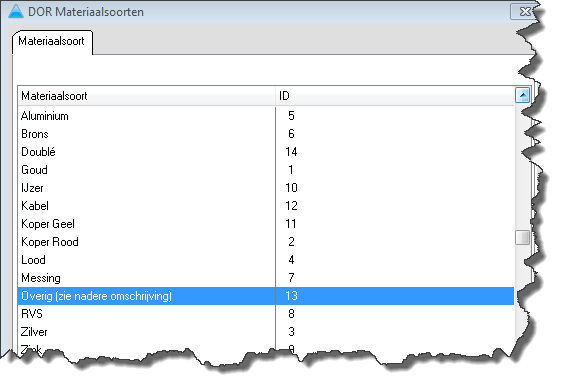
Task: Sort by the Materiaalsoort column header
Action: [x=146, y=96]
